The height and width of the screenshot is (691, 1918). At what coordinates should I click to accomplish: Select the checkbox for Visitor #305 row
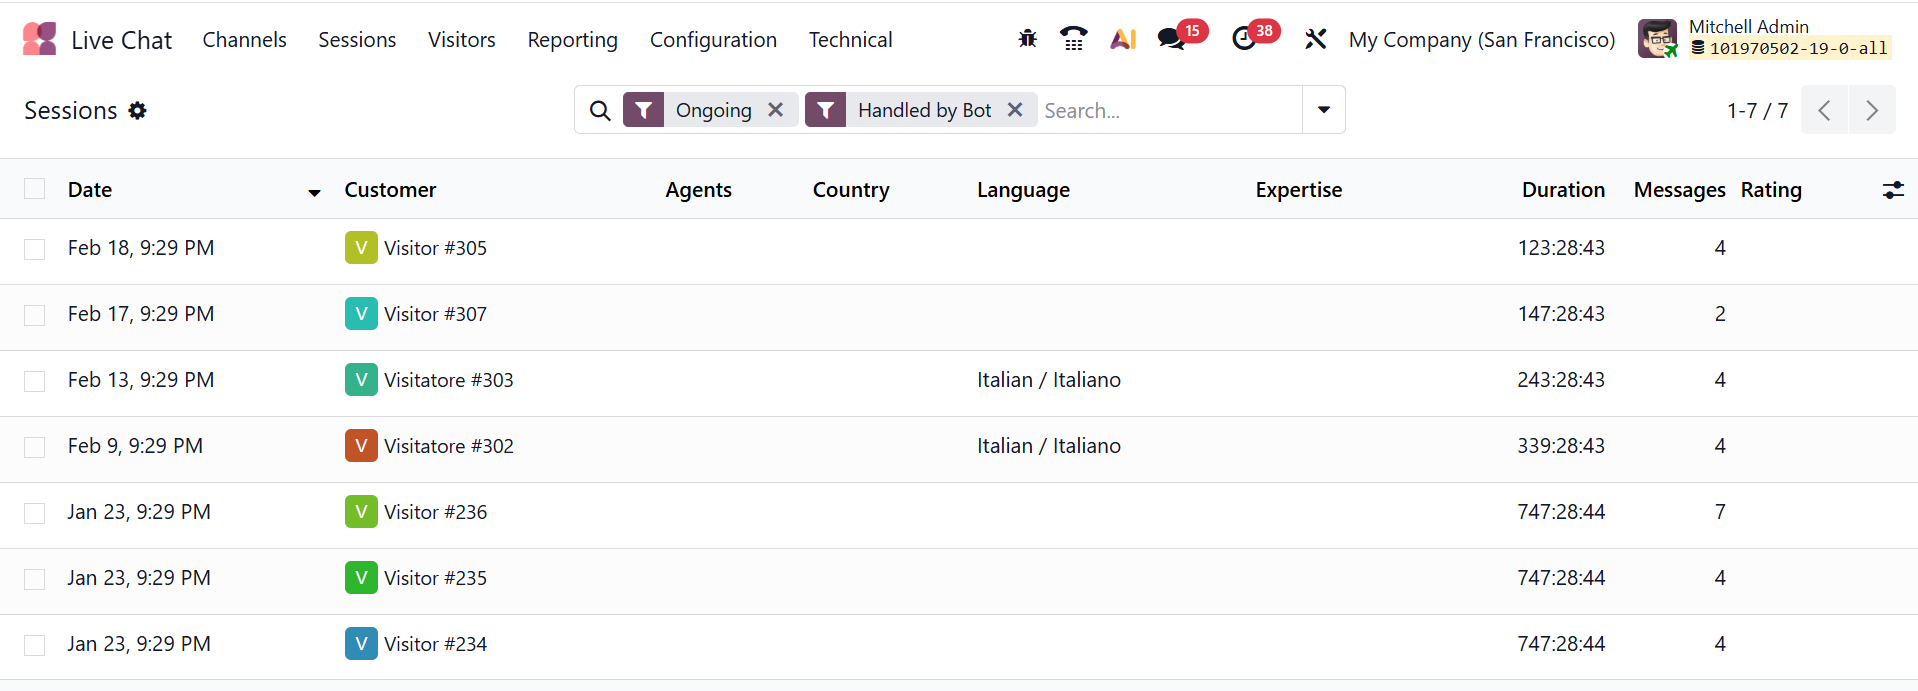(35, 249)
